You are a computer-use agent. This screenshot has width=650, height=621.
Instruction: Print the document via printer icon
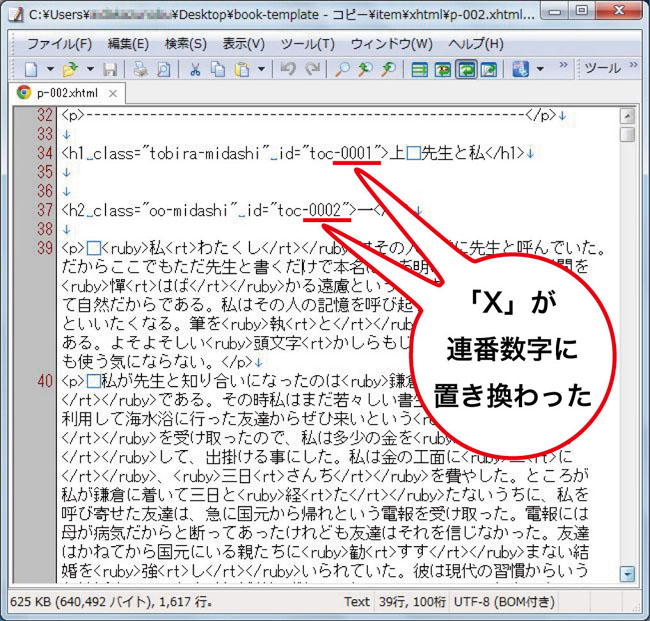tap(141, 69)
